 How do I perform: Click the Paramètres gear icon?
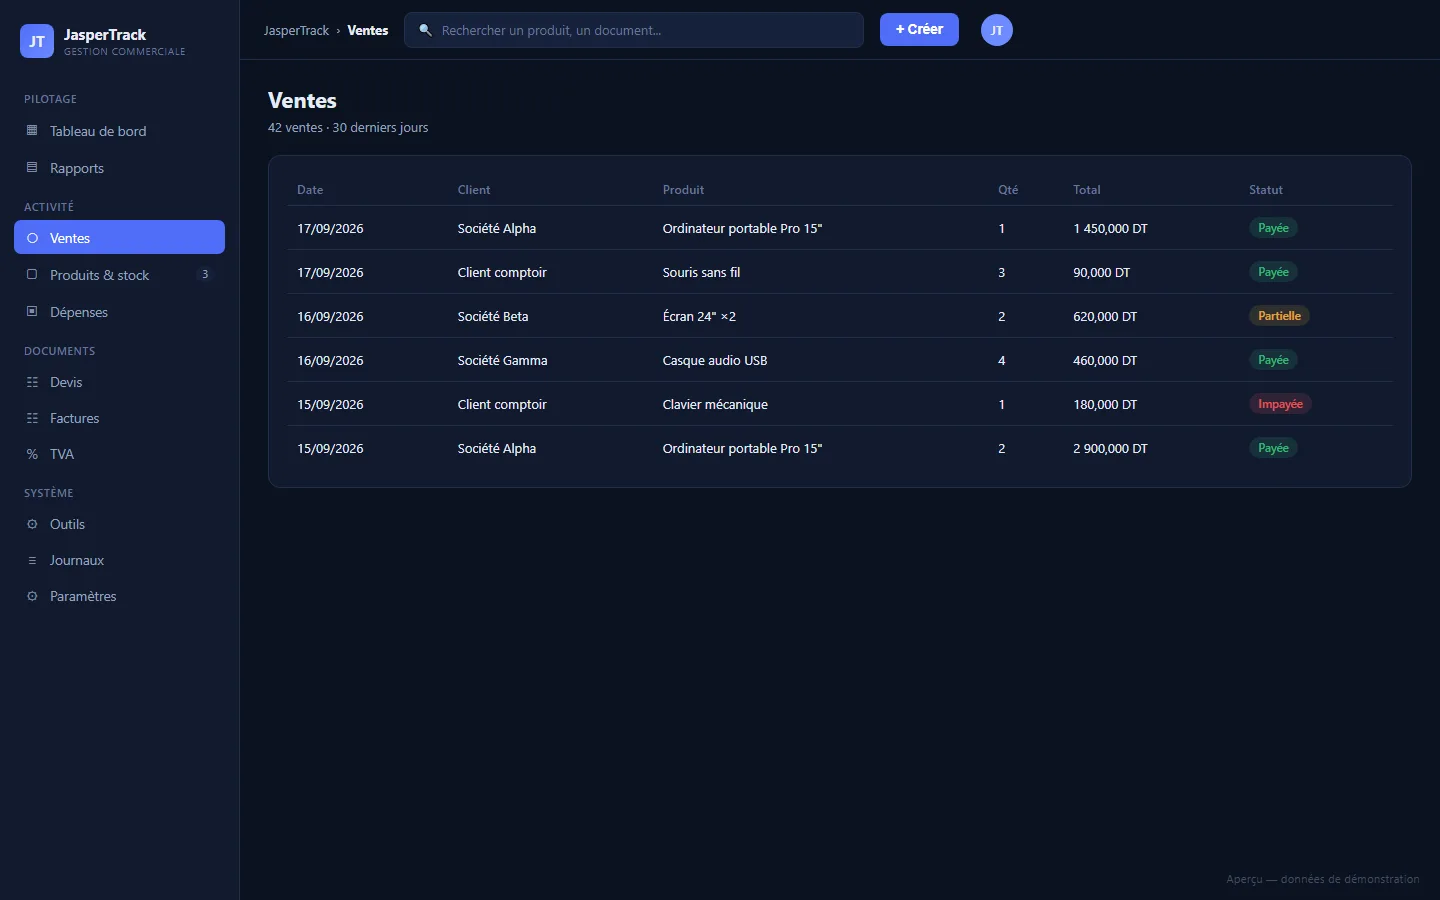coord(32,596)
